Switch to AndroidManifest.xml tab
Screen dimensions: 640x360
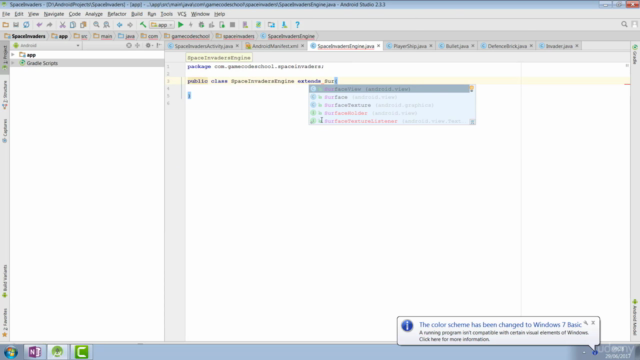(x=274, y=46)
